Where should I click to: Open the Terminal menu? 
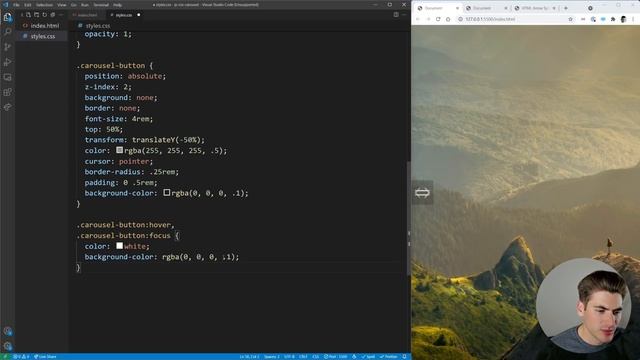101,5
